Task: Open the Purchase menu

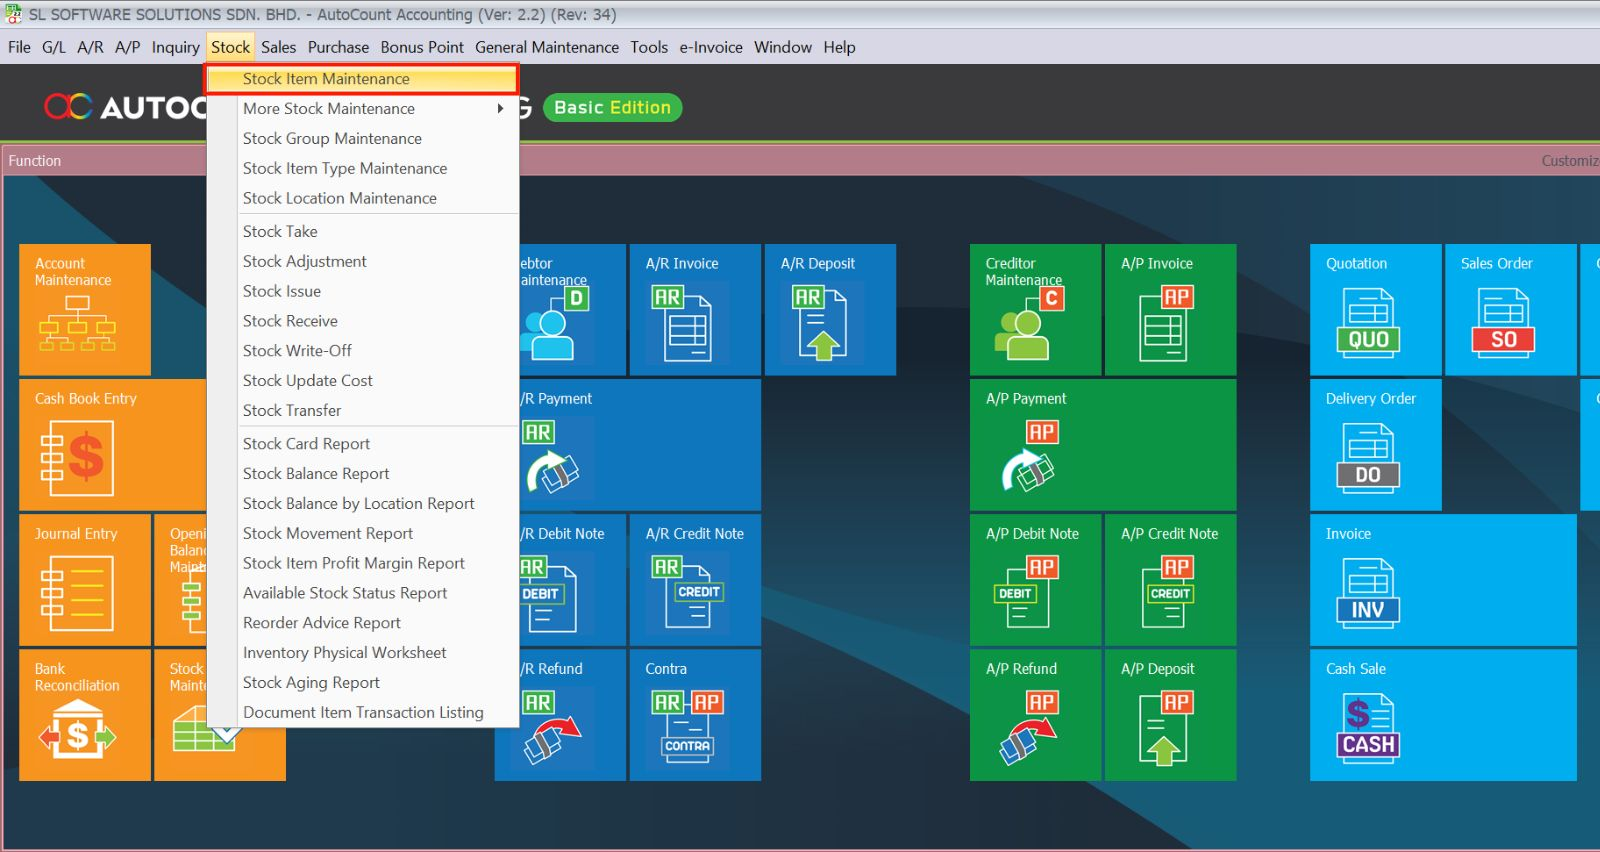Action: (338, 47)
